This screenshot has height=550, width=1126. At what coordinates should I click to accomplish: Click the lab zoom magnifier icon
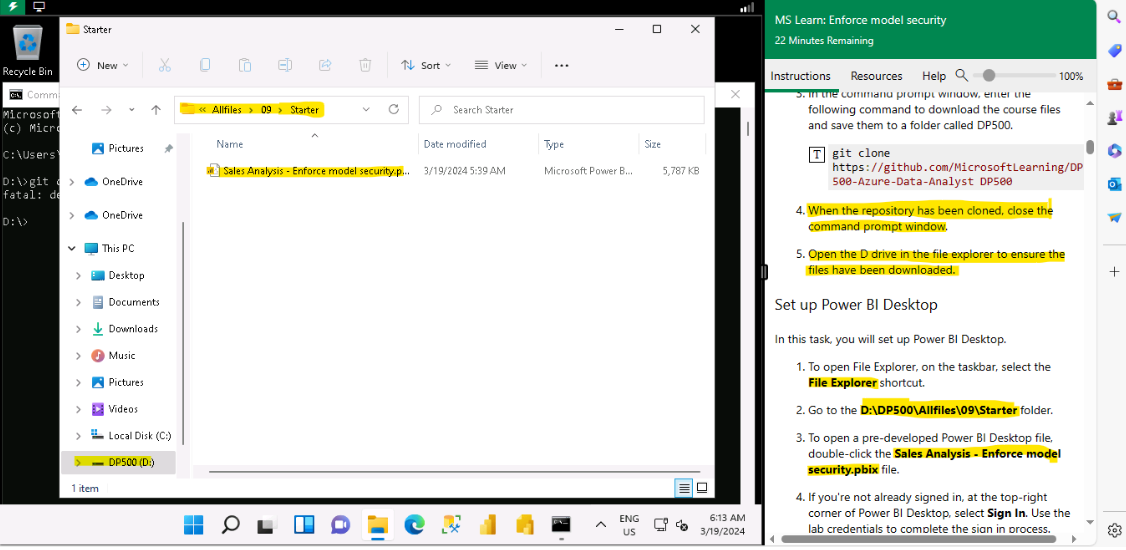tap(962, 75)
